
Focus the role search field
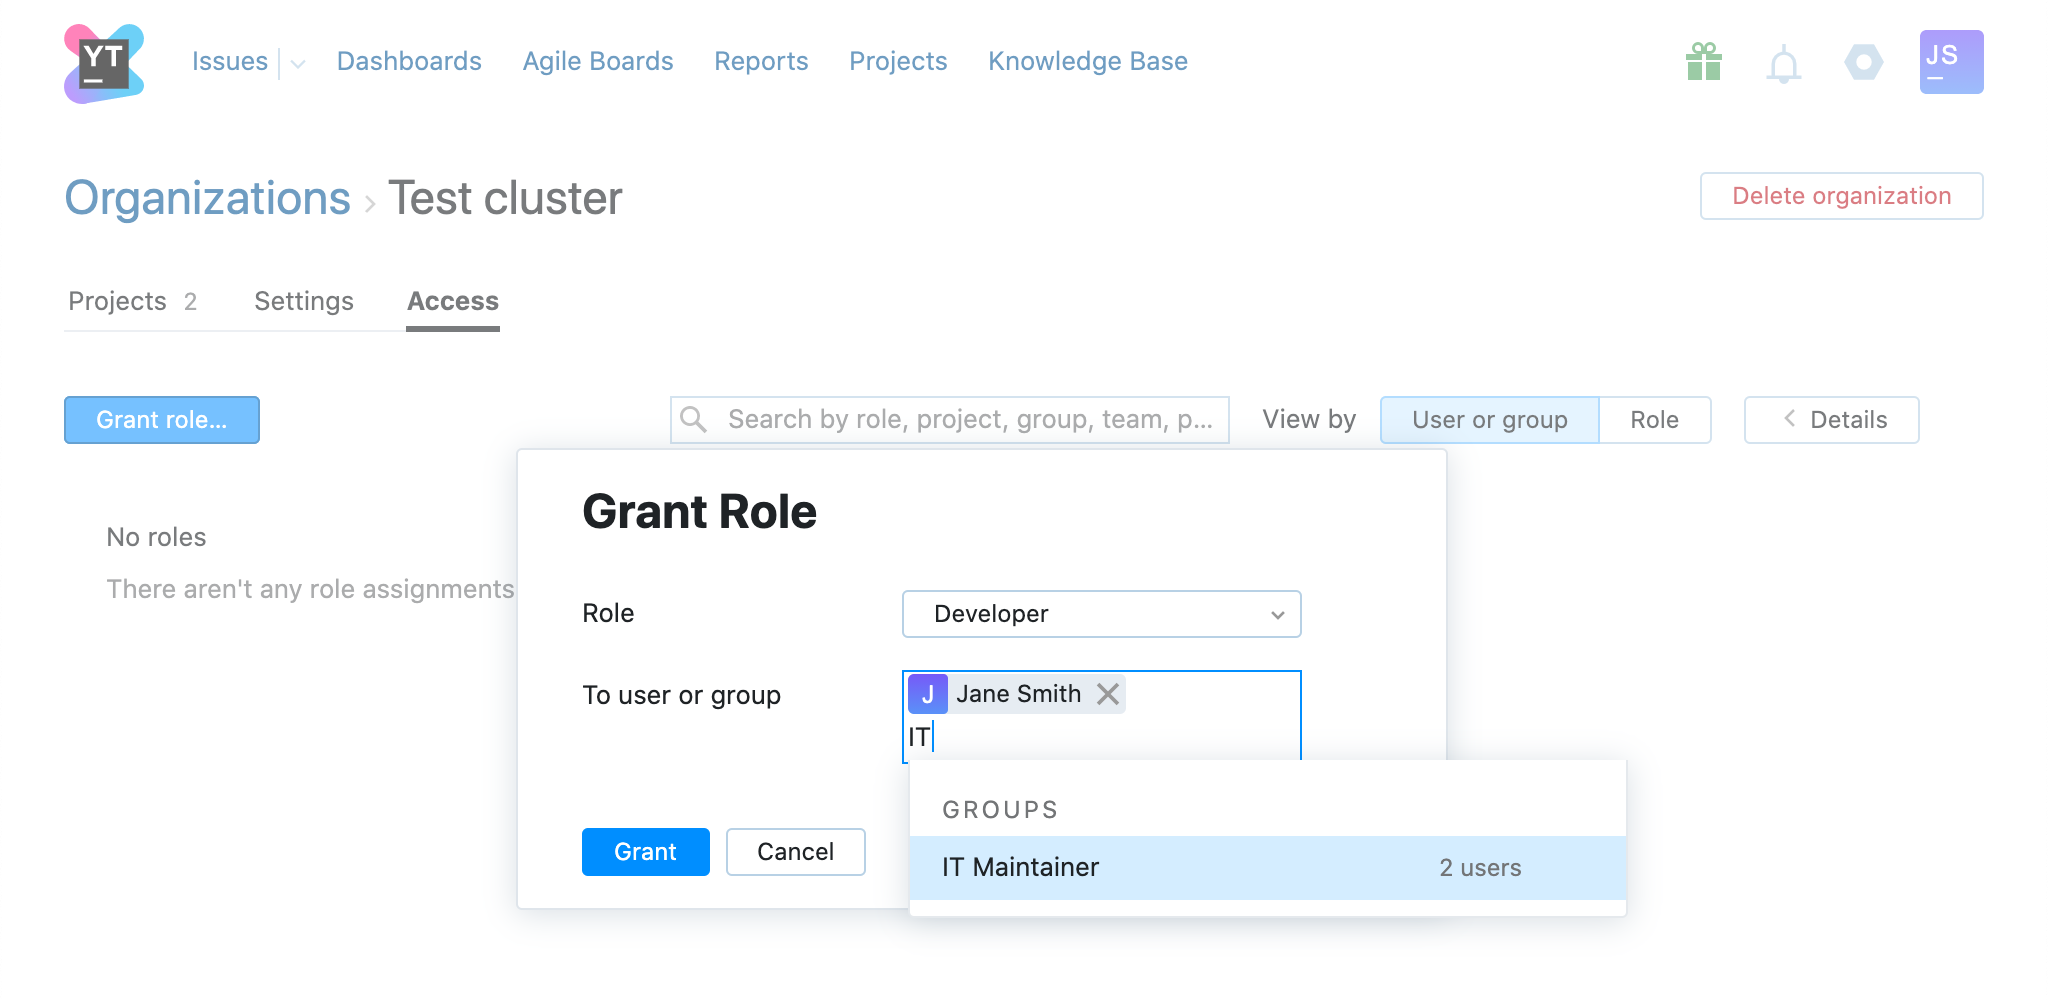coord(968,420)
